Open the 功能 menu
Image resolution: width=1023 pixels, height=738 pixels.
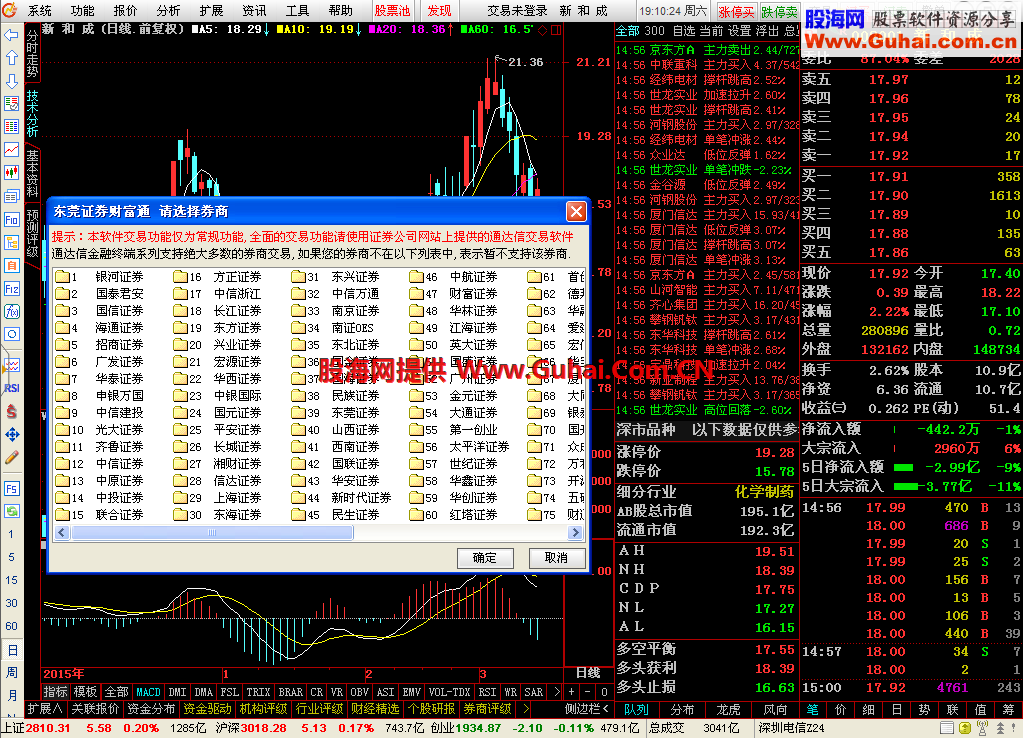pyautogui.click(x=83, y=10)
